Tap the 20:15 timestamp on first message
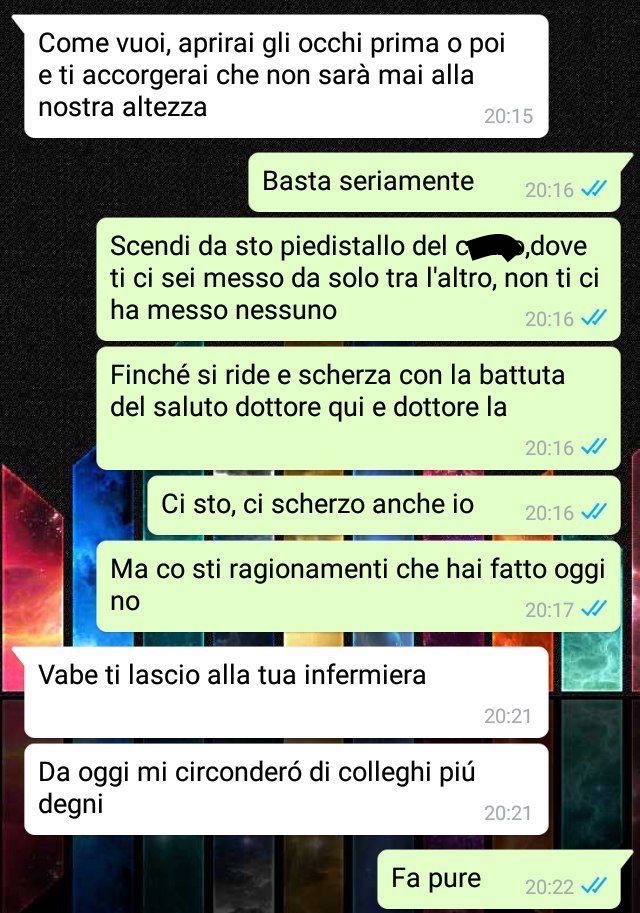The width and height of the screenshot is (640, 913). point(508,116)
